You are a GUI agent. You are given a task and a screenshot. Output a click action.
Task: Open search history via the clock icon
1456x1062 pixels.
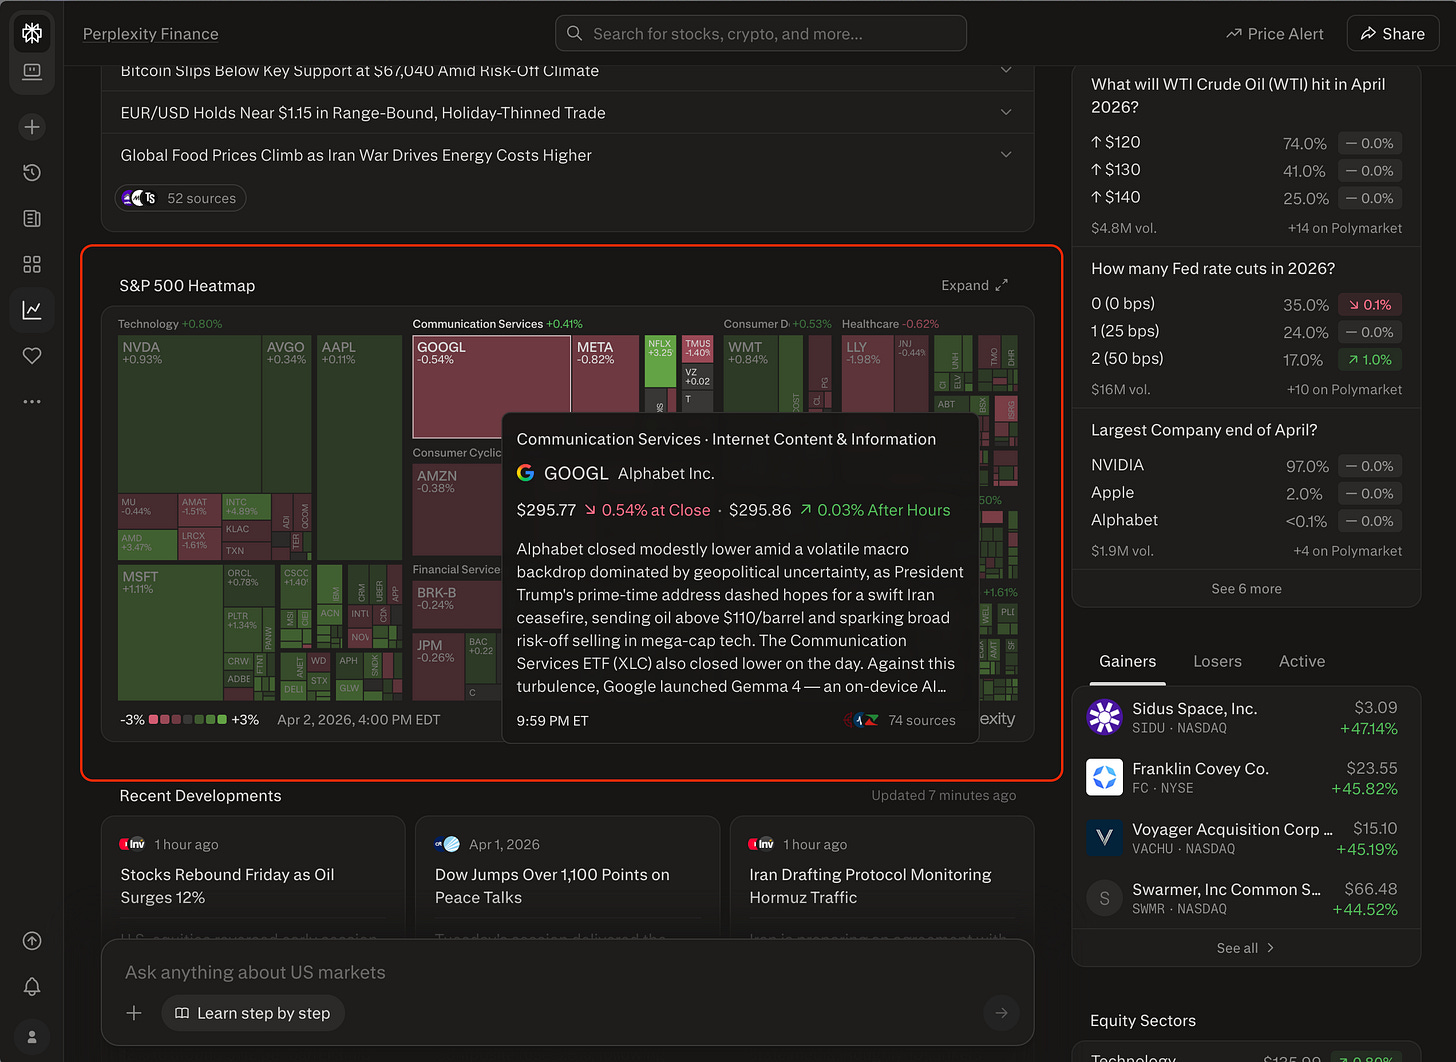(x=31, y=172)
